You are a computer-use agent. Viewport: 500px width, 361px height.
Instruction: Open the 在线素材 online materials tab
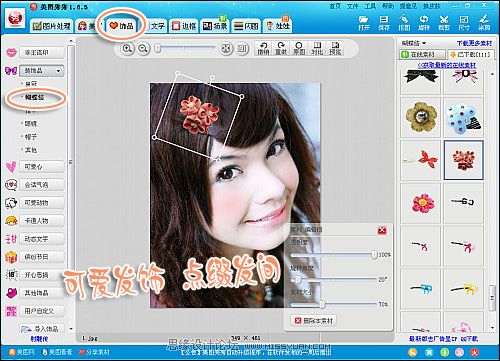422,54
